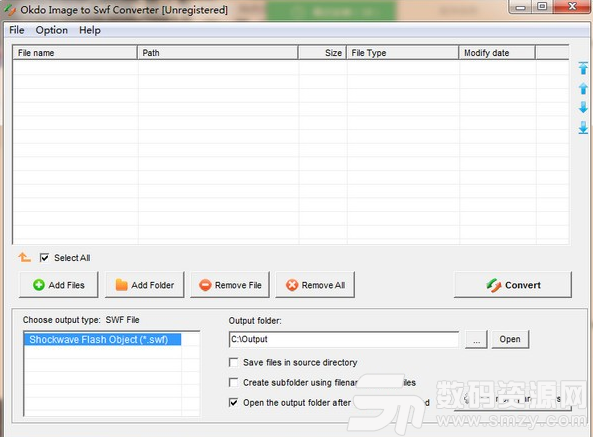Click the Add Files button
This screenshot has width=593, height=437.
[x=59, y=285]
